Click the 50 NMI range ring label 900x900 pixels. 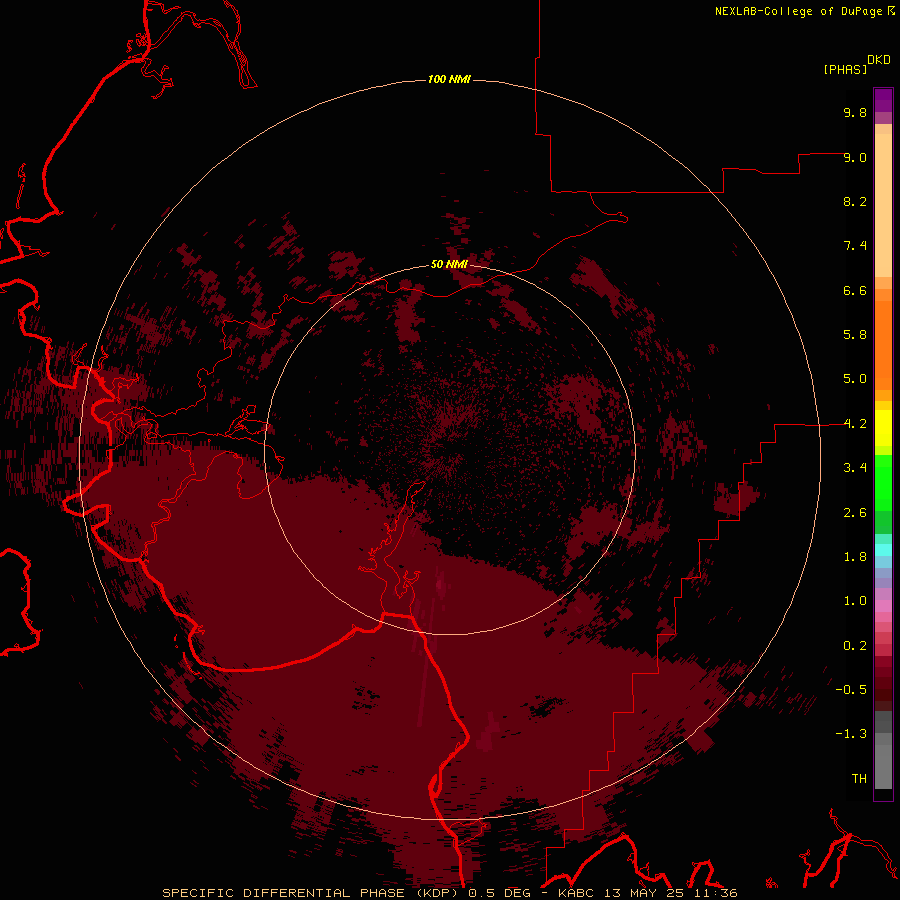pos(449,264)
